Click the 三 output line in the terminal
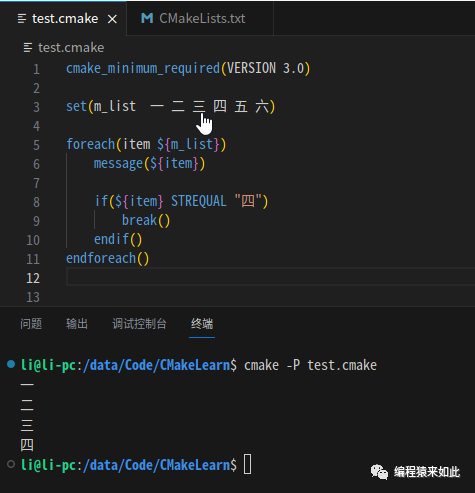Viewport: 475px width, 493px height. [27, 425]
